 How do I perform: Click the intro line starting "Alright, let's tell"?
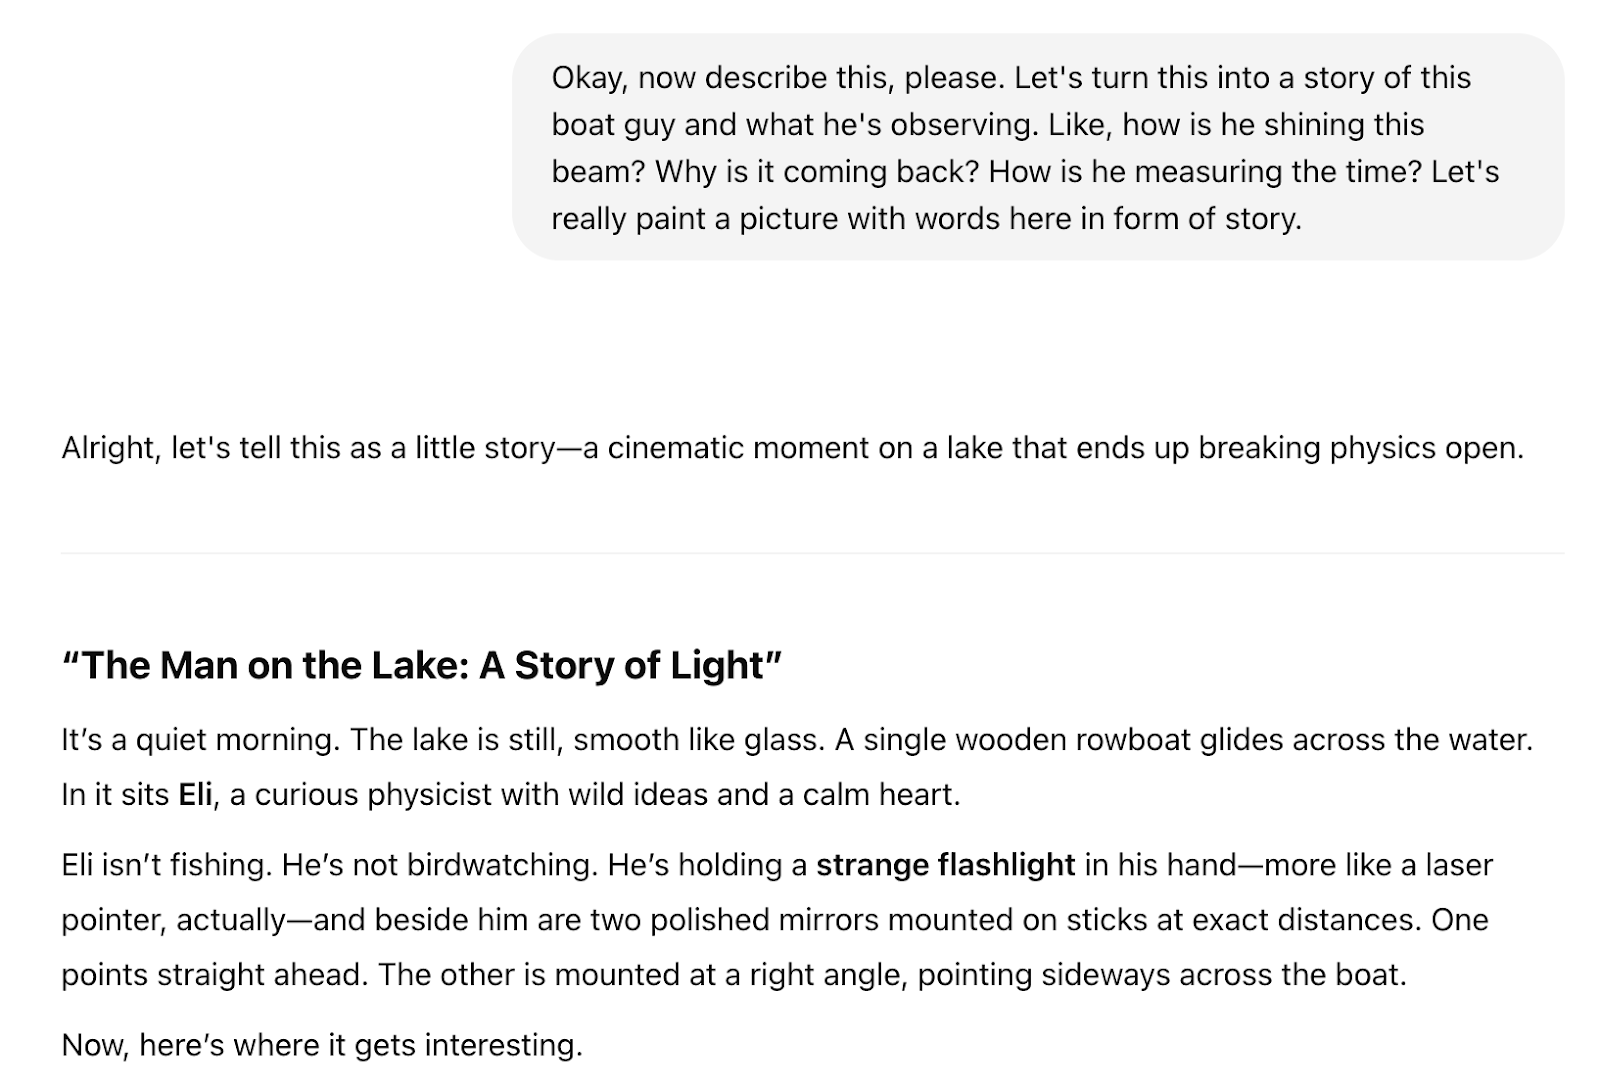click(792, 448)
